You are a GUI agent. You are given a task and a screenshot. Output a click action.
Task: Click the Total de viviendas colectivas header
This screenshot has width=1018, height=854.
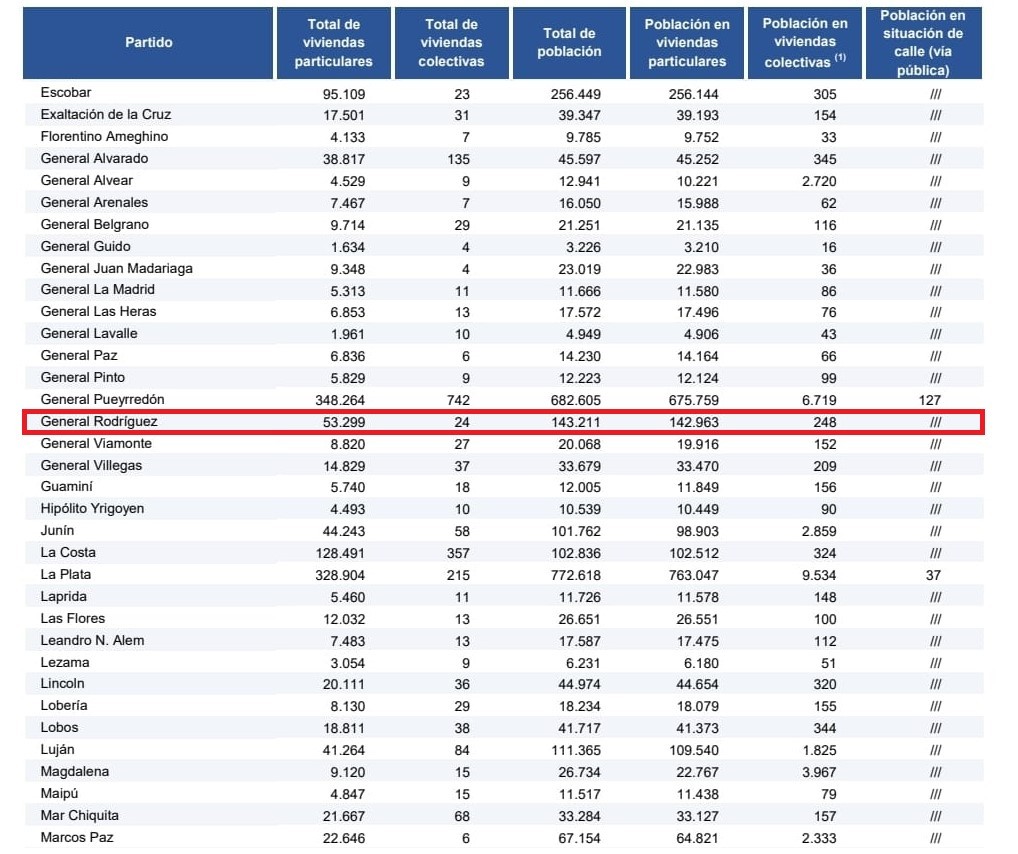tap(452, 43)
